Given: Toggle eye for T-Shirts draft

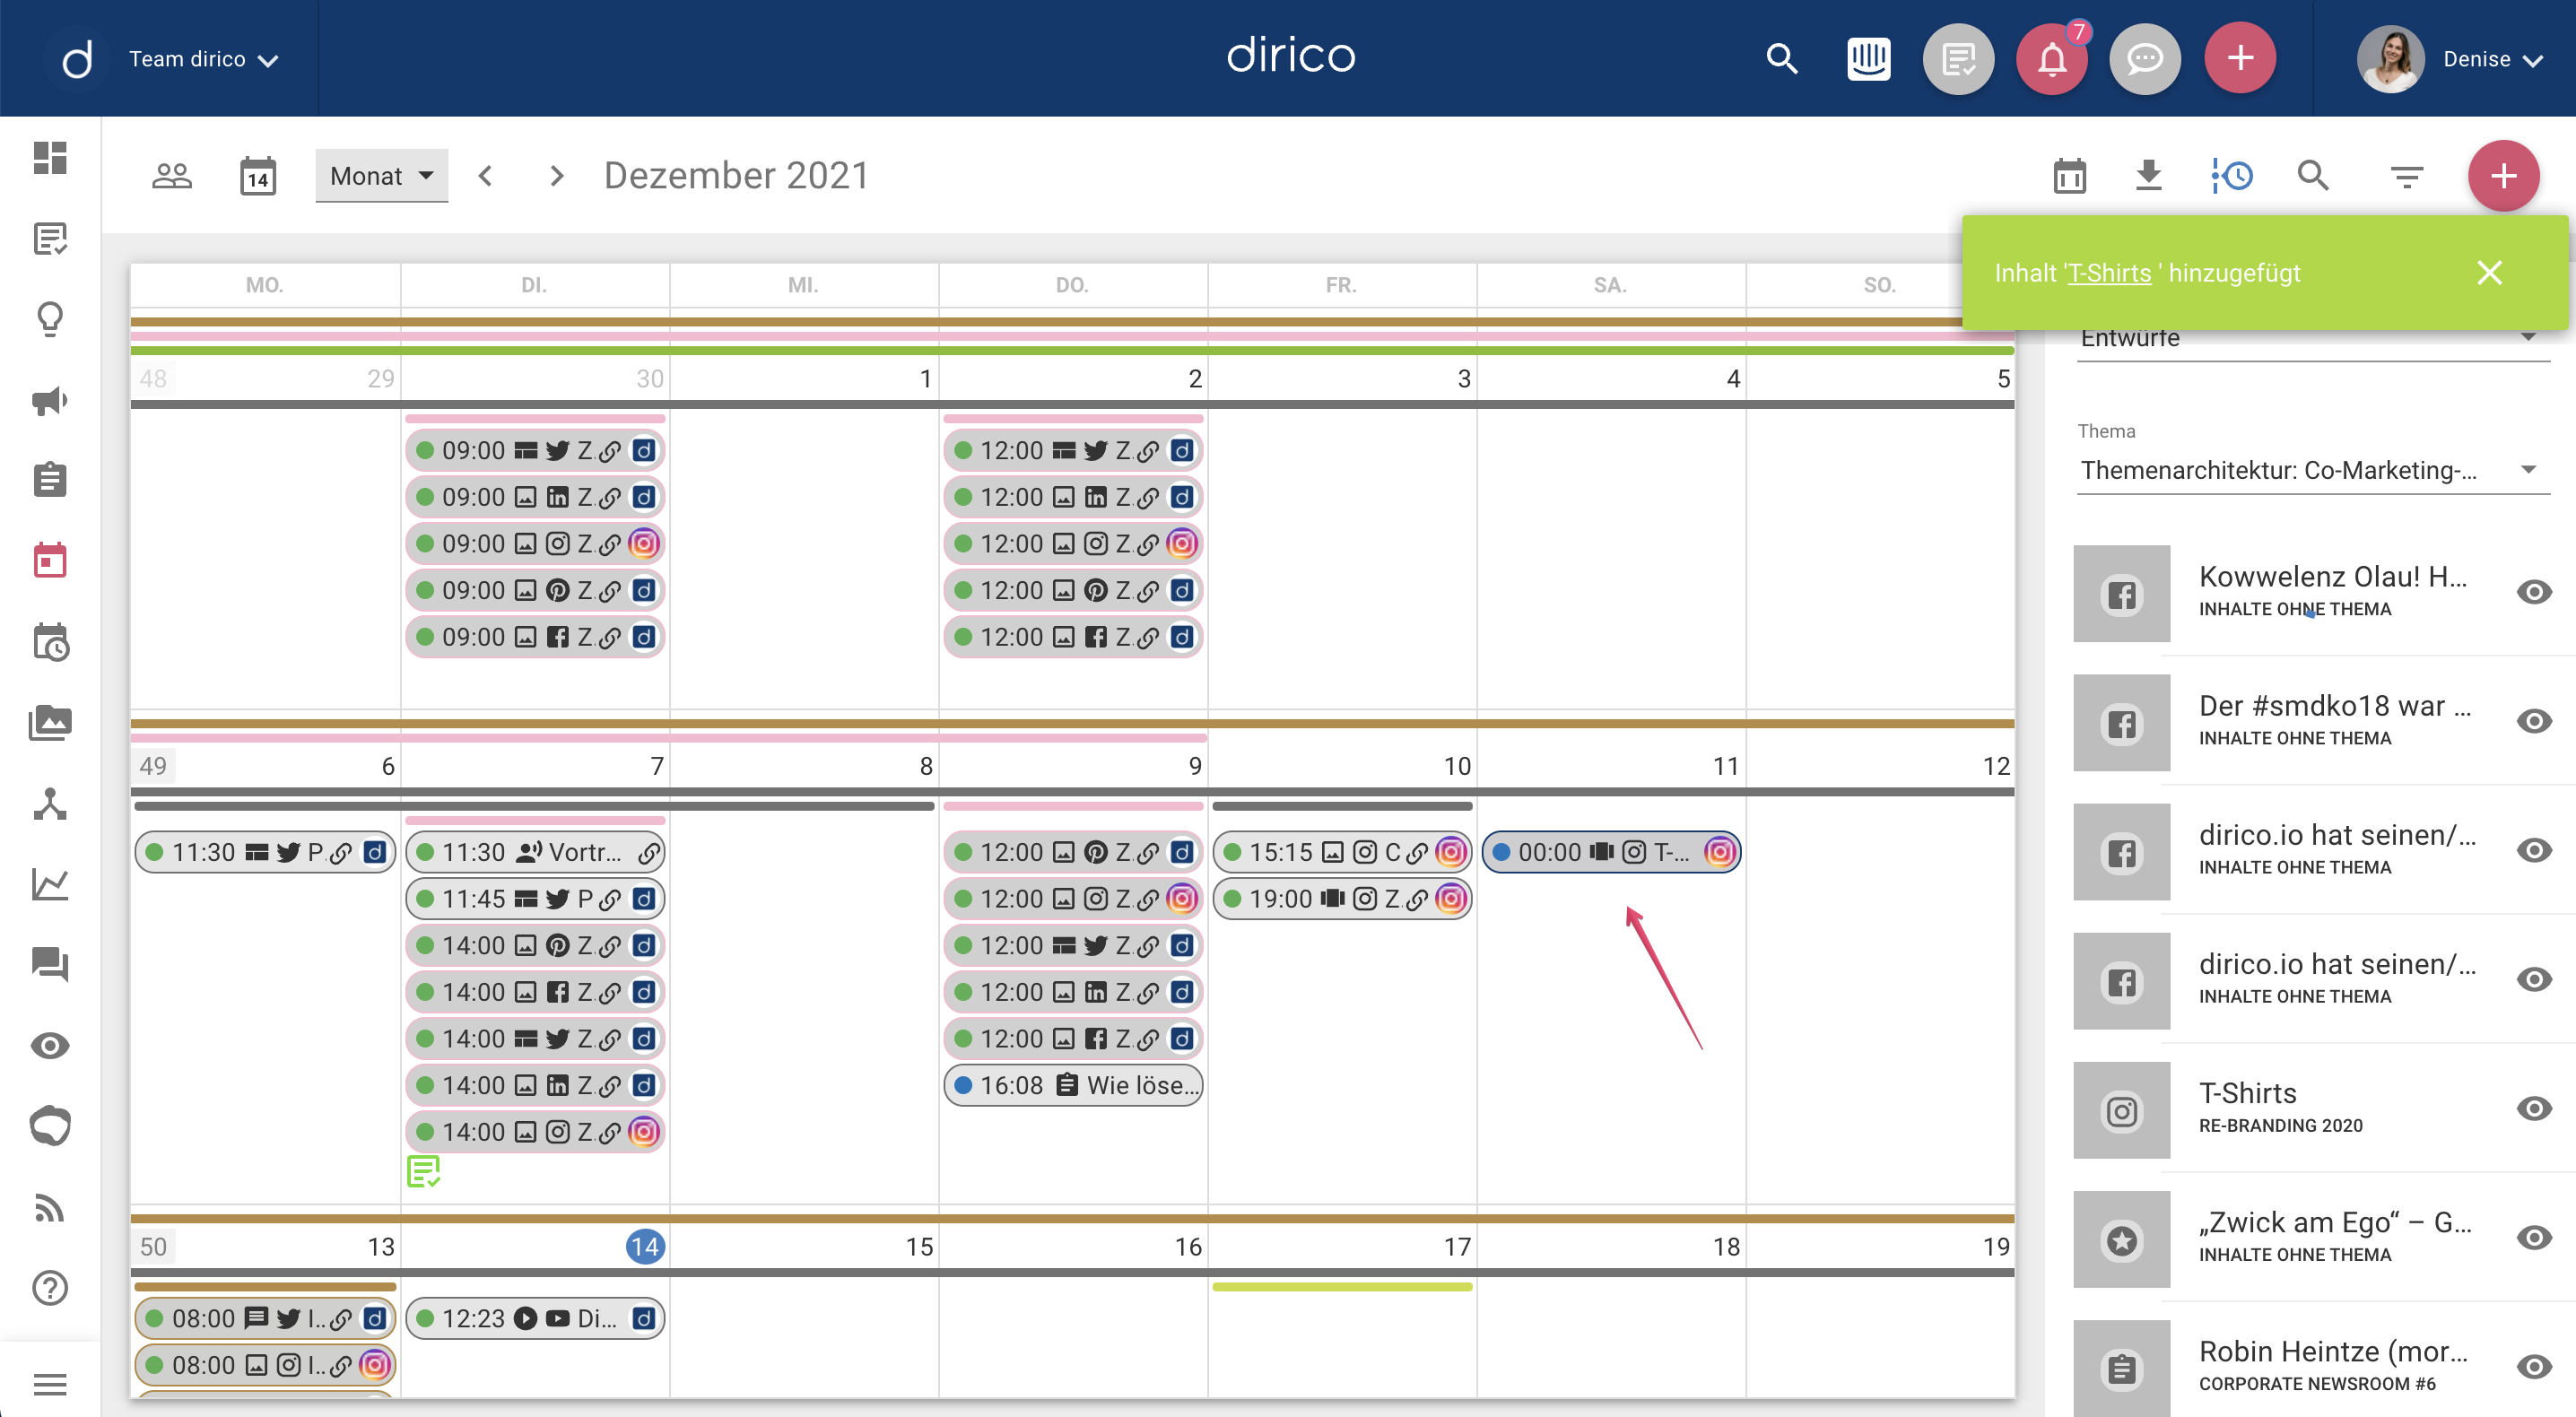Looking at the screenshot, I should tap(2534, 1108).
